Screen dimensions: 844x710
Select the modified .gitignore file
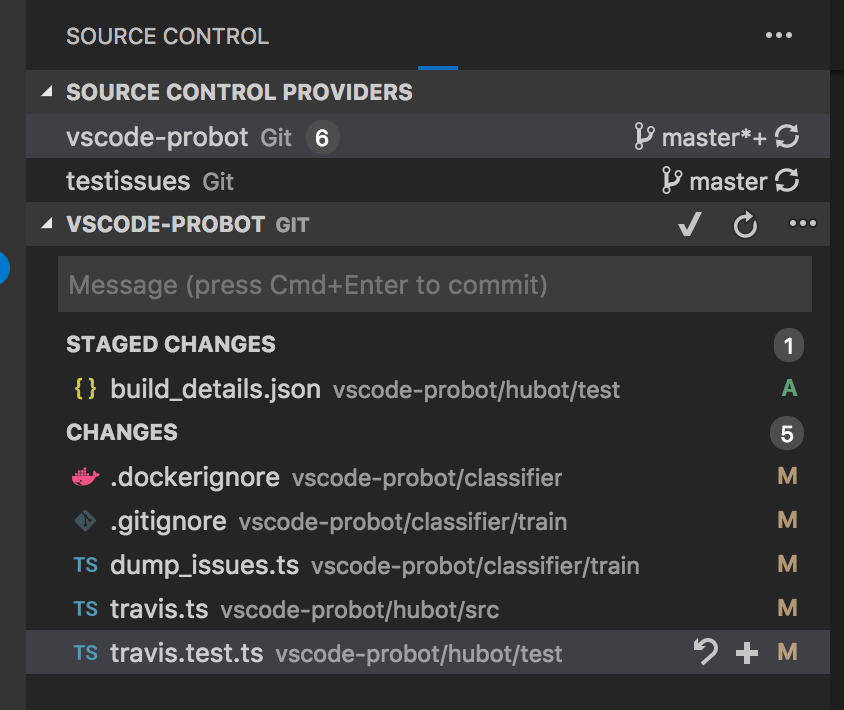pos(170,521)
